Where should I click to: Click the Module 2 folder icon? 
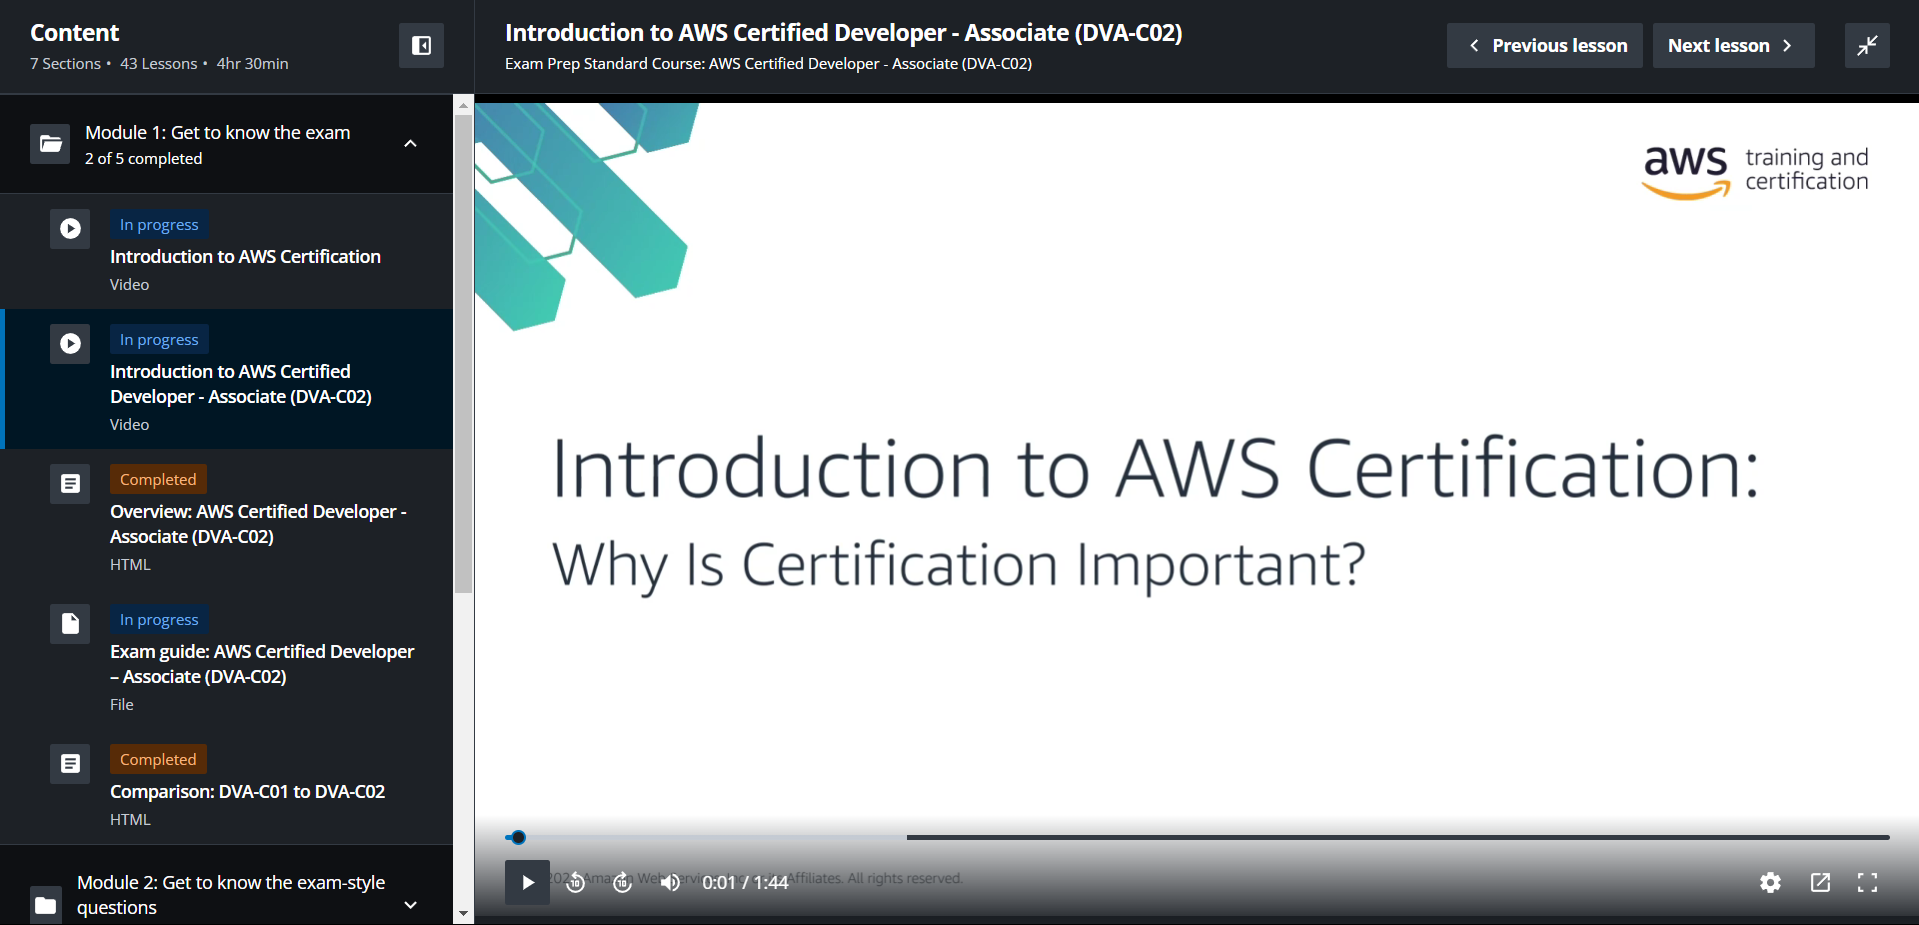(46, 905)
